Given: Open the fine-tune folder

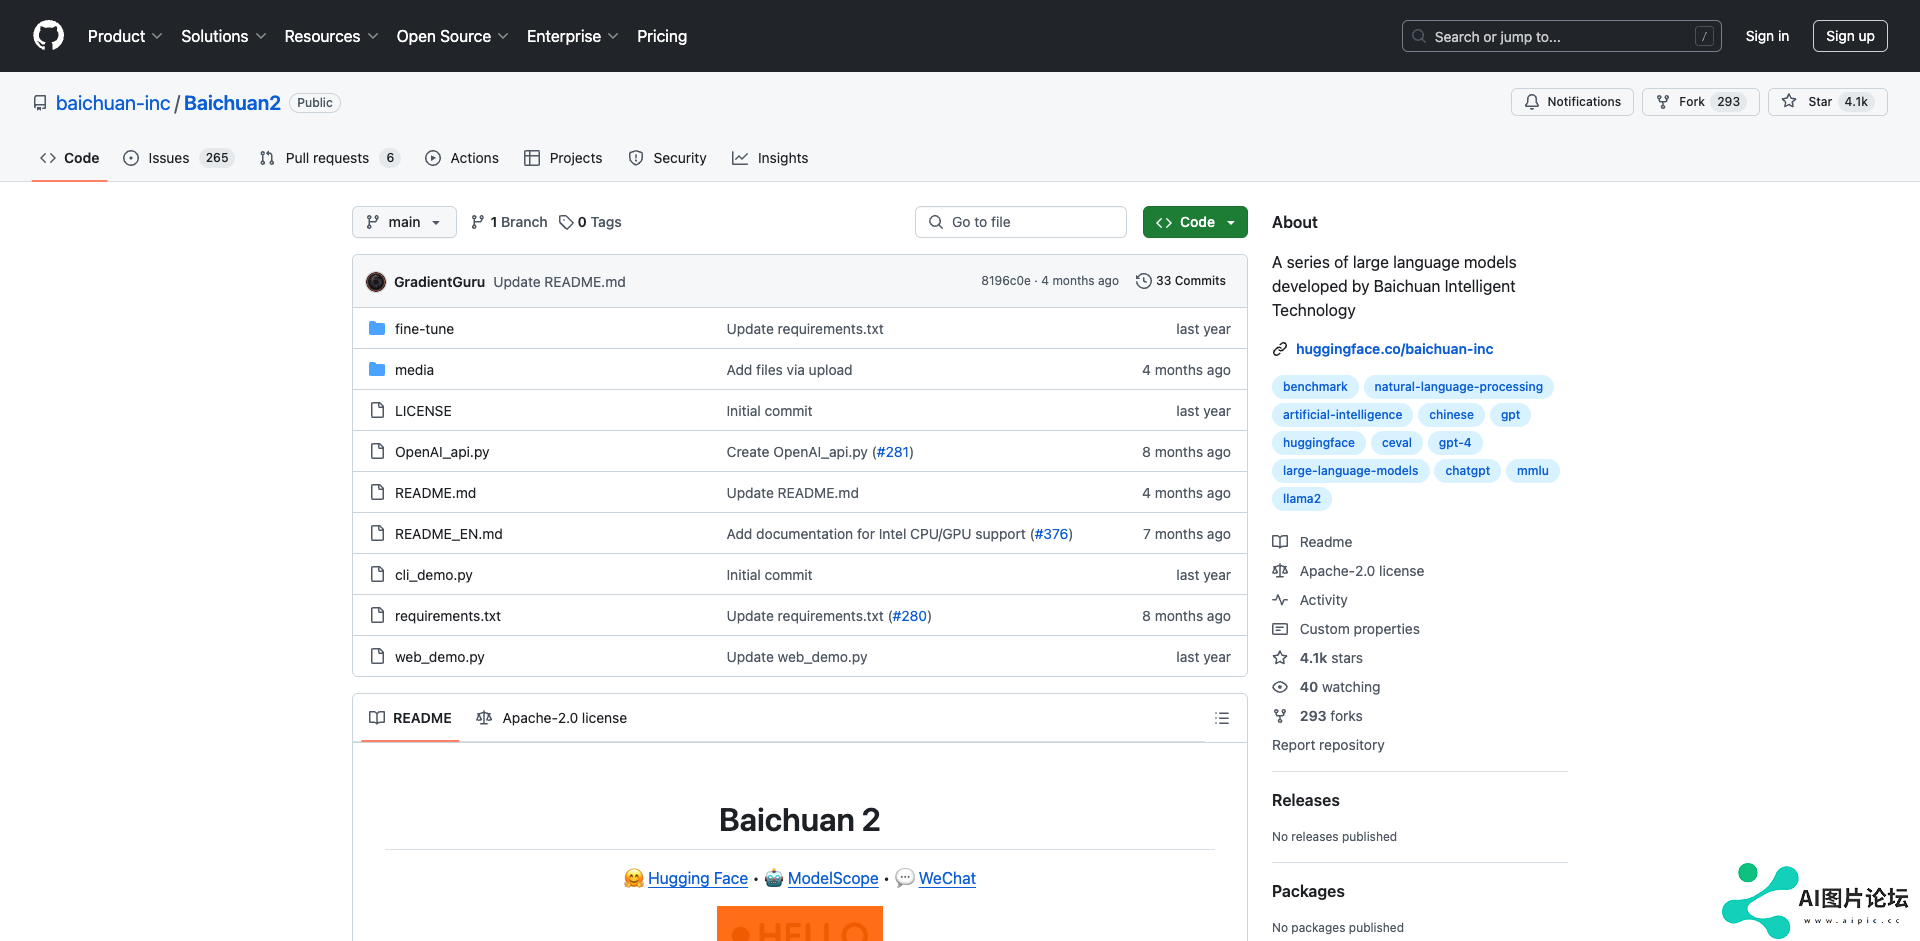Looking at the screenshot, I should click(424, 329).
